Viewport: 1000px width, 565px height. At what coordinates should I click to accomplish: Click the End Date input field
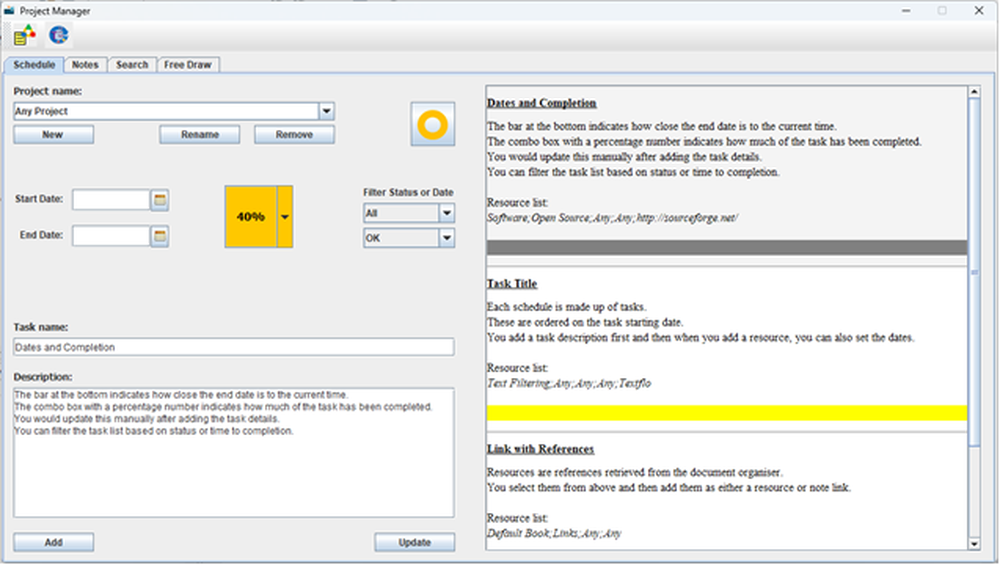point(111,236)
